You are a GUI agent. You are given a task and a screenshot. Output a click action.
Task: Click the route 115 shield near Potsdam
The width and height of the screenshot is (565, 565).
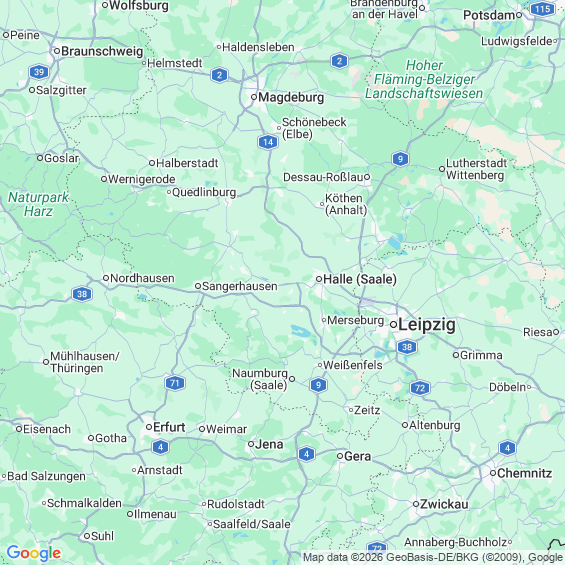[x=543, y=9]
